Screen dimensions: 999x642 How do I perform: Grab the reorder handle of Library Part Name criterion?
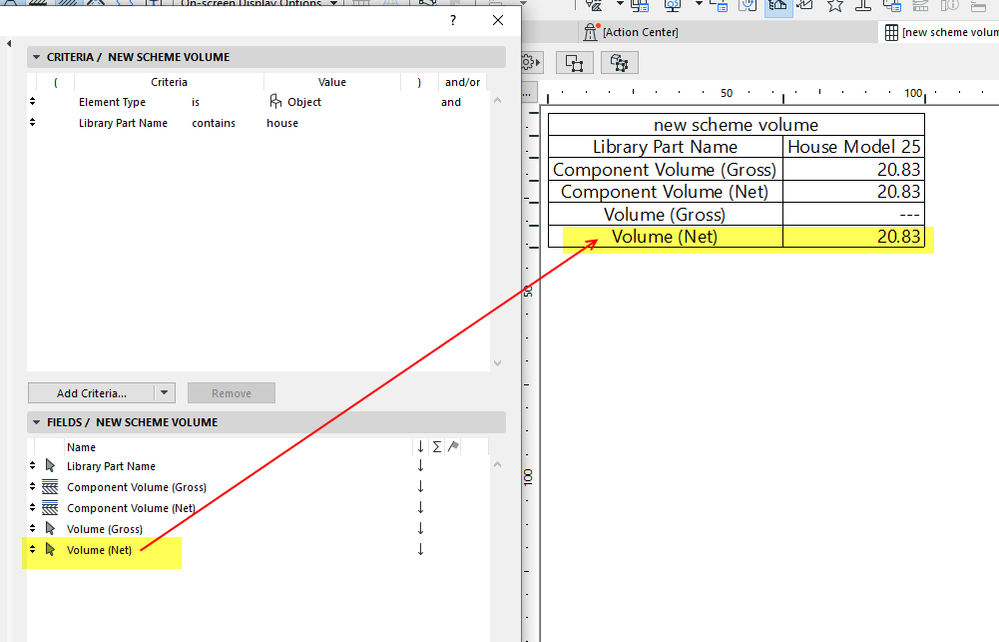pos(32,122)
